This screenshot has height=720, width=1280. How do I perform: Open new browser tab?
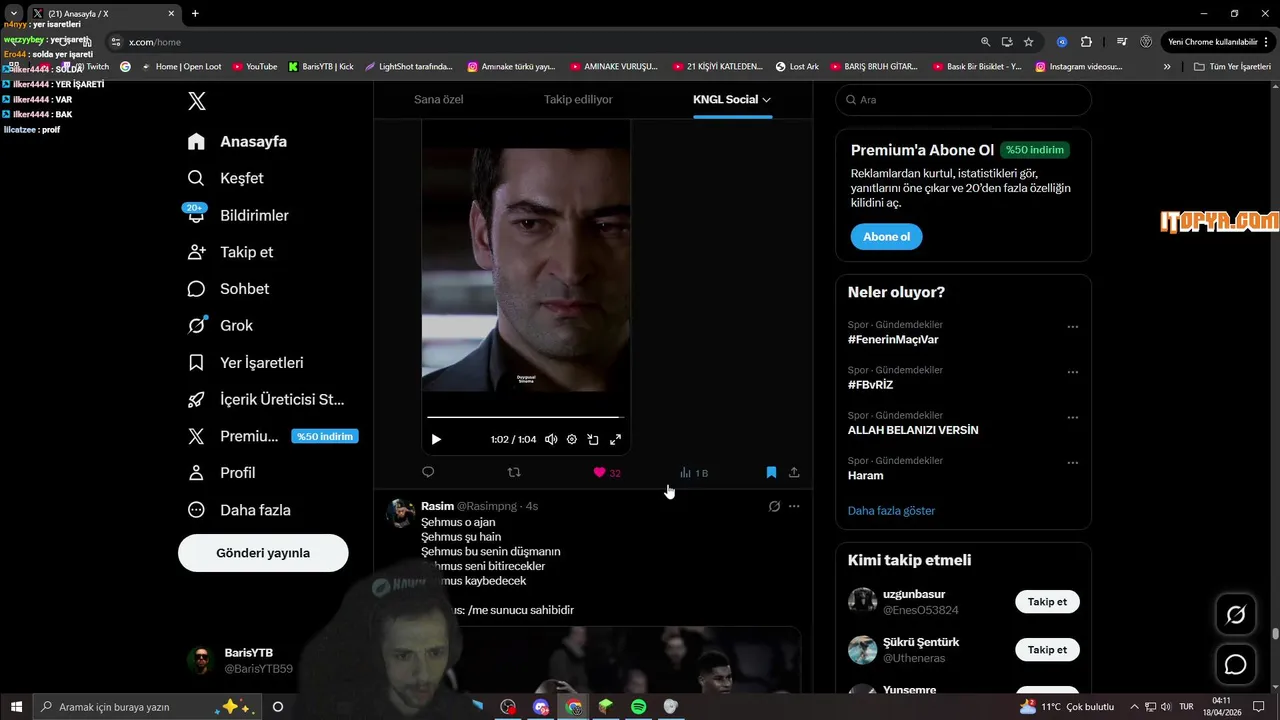tap(195, 14)
